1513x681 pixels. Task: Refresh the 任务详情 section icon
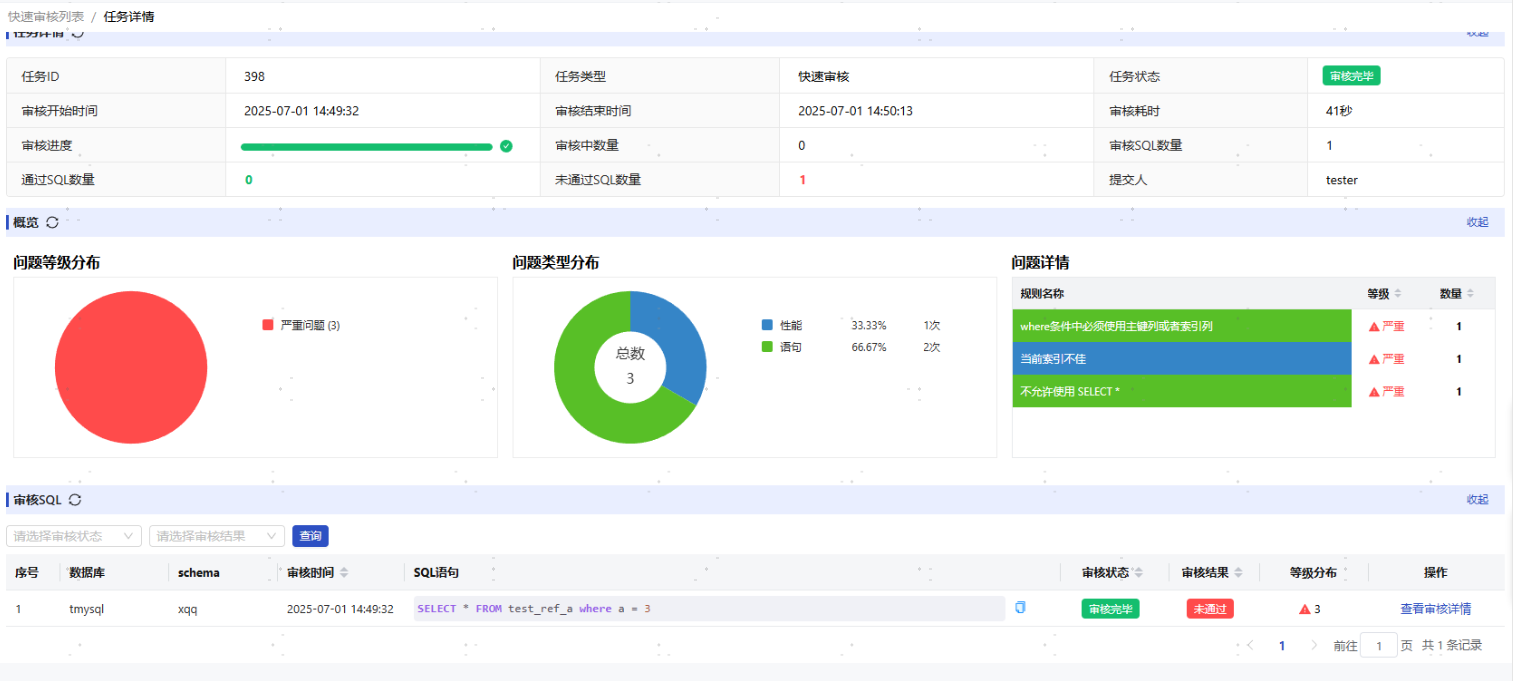point(77,33)
